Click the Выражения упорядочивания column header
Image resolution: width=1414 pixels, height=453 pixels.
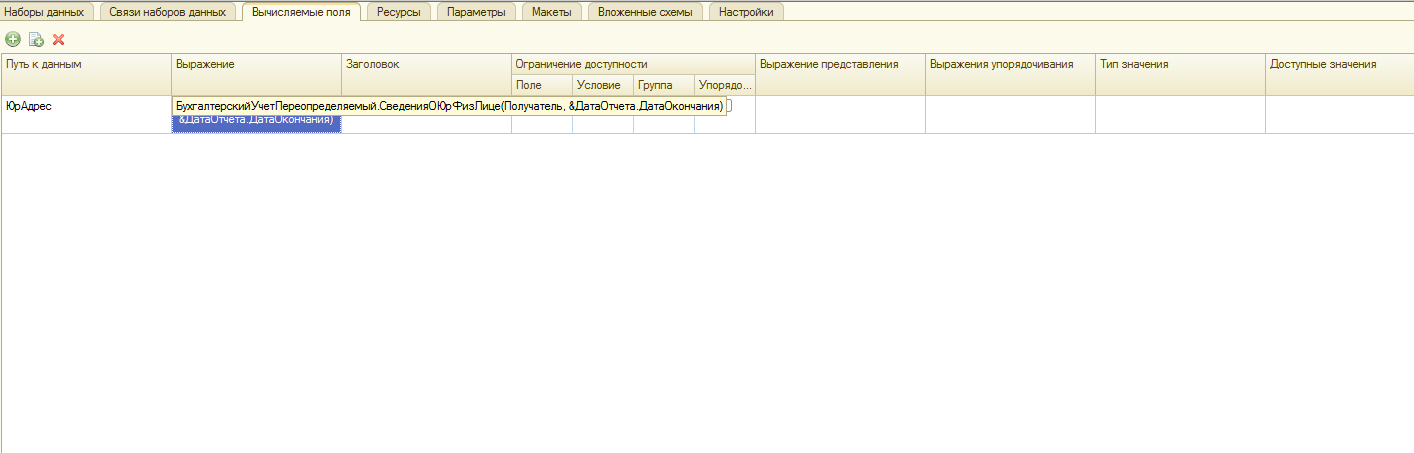[x=1011, y=74]
